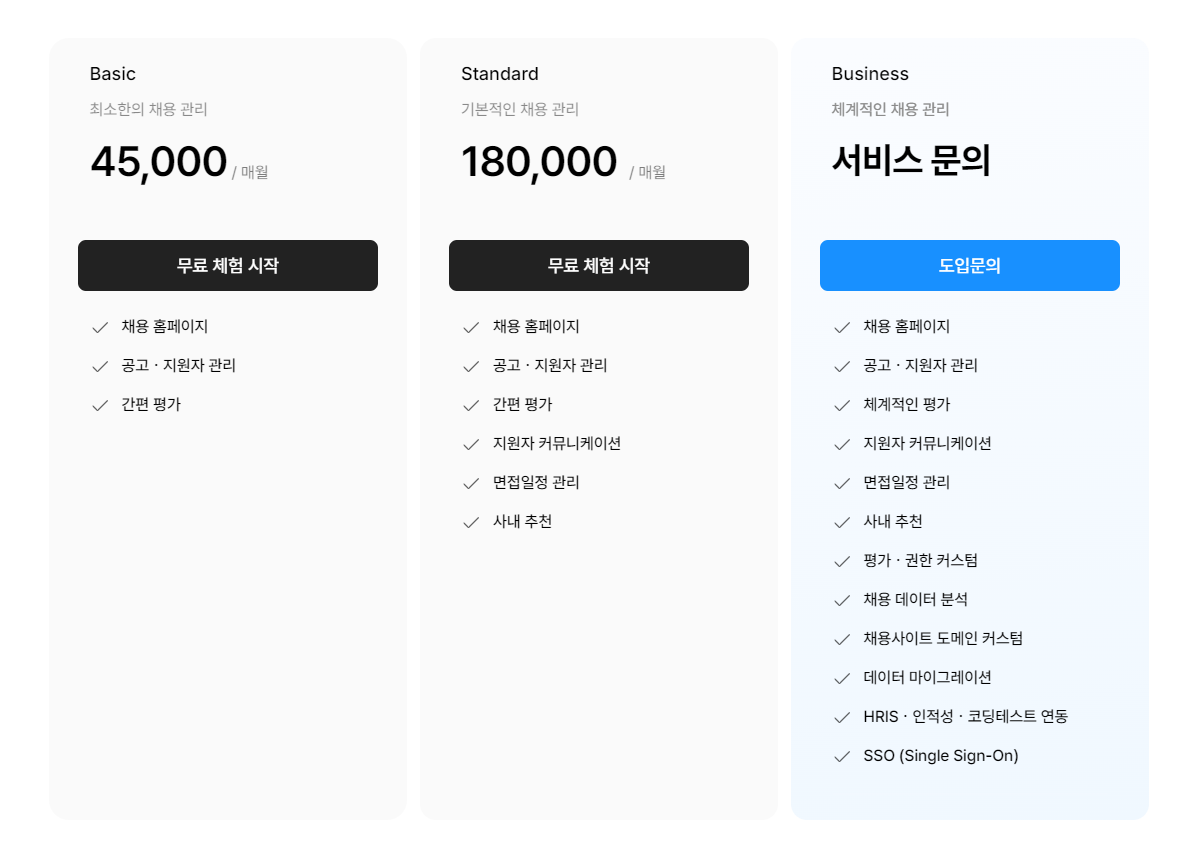The image size is (1192, 841).
Task: Select the checkmark next to 채용 데이터 분석
Action: pos(841,599)
